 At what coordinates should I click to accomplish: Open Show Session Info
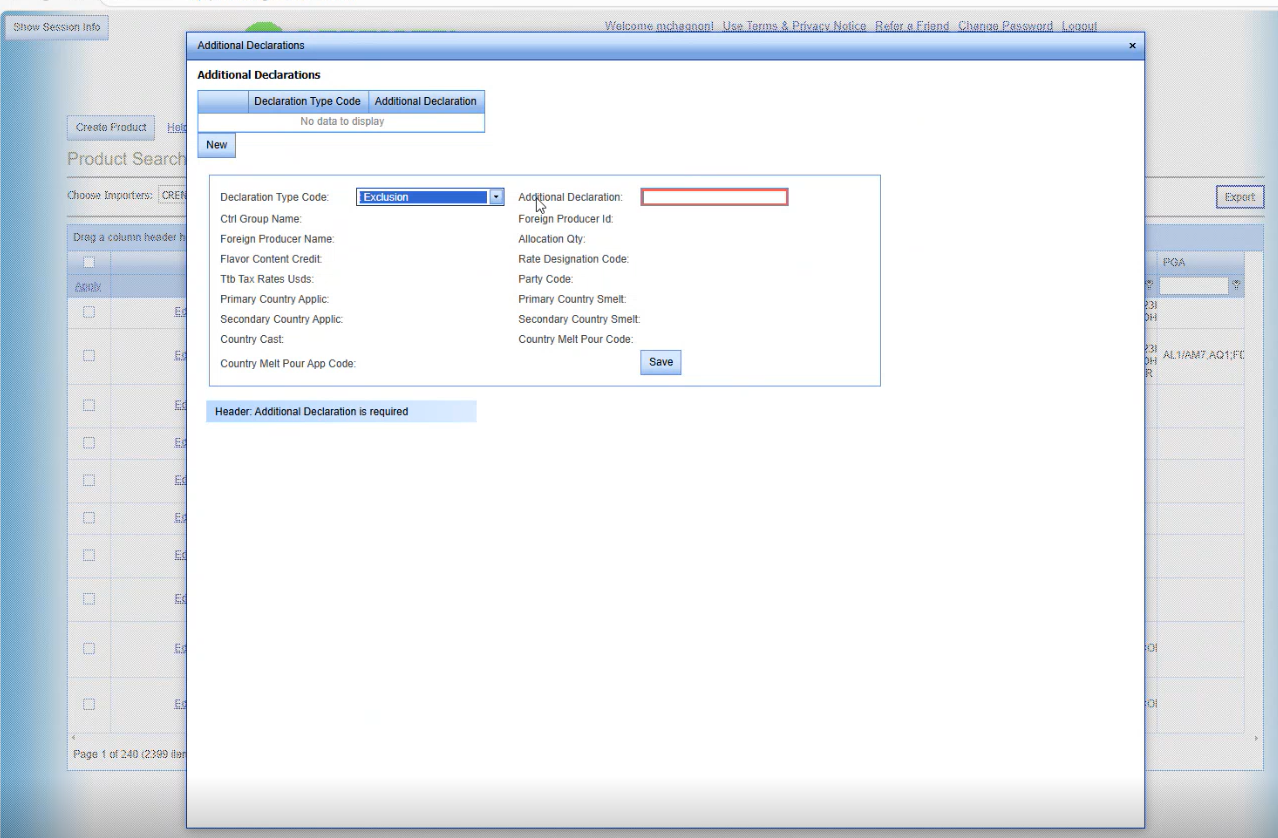click(57, 27)
